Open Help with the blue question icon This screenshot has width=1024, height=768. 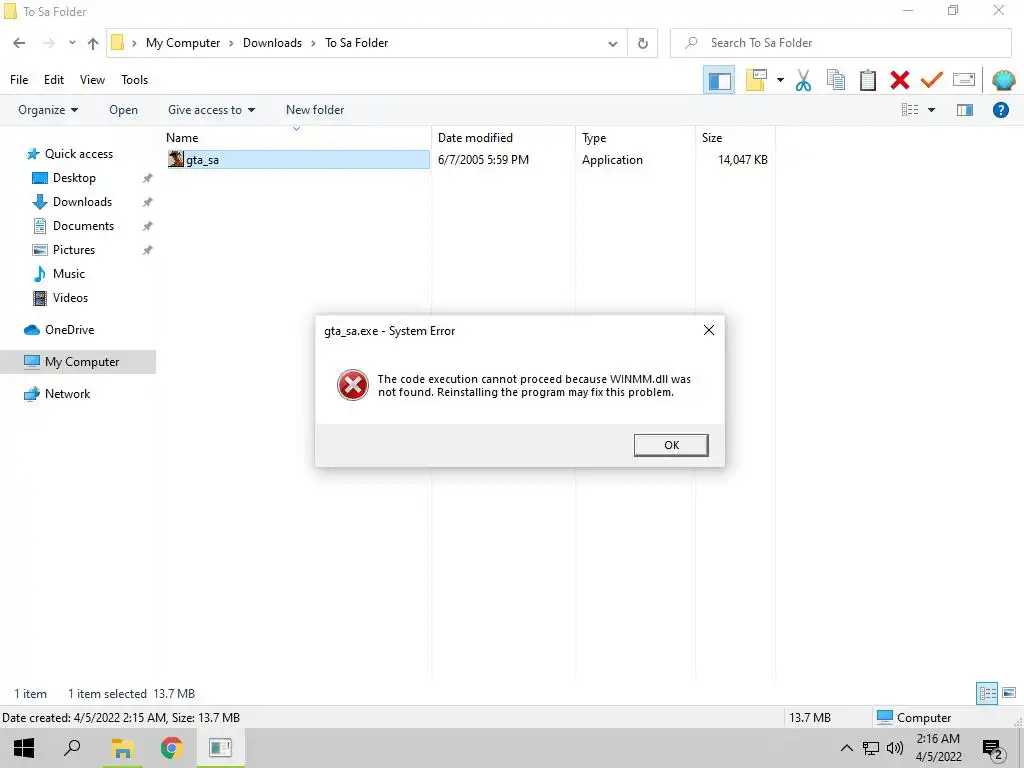[1000, 110]
